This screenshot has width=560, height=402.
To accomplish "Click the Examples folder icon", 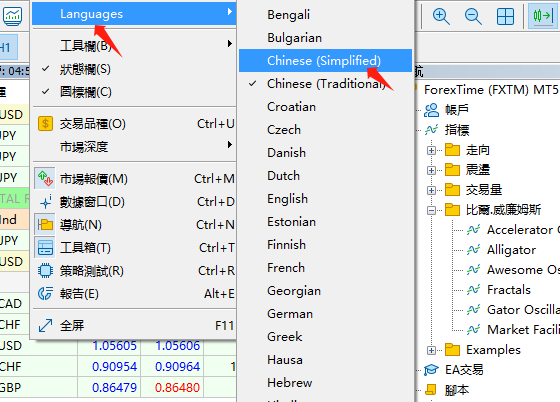I will pyautogui.click(x=452, y=350).
